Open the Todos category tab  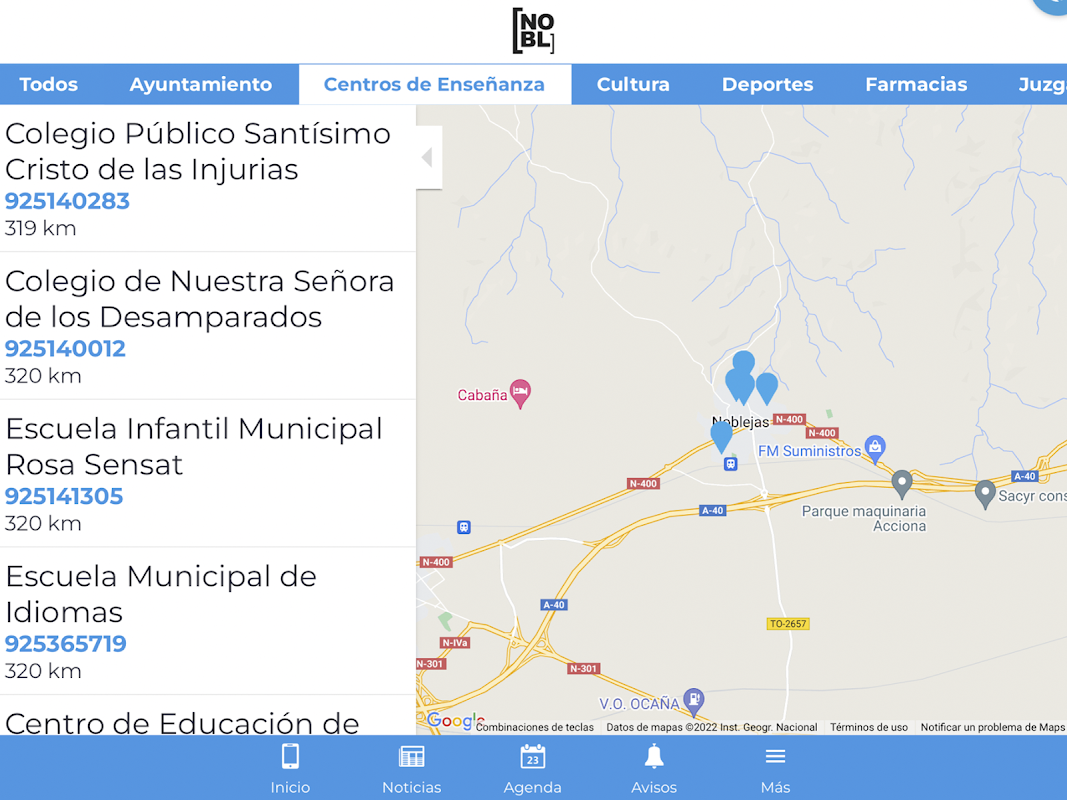coord(48,84)
